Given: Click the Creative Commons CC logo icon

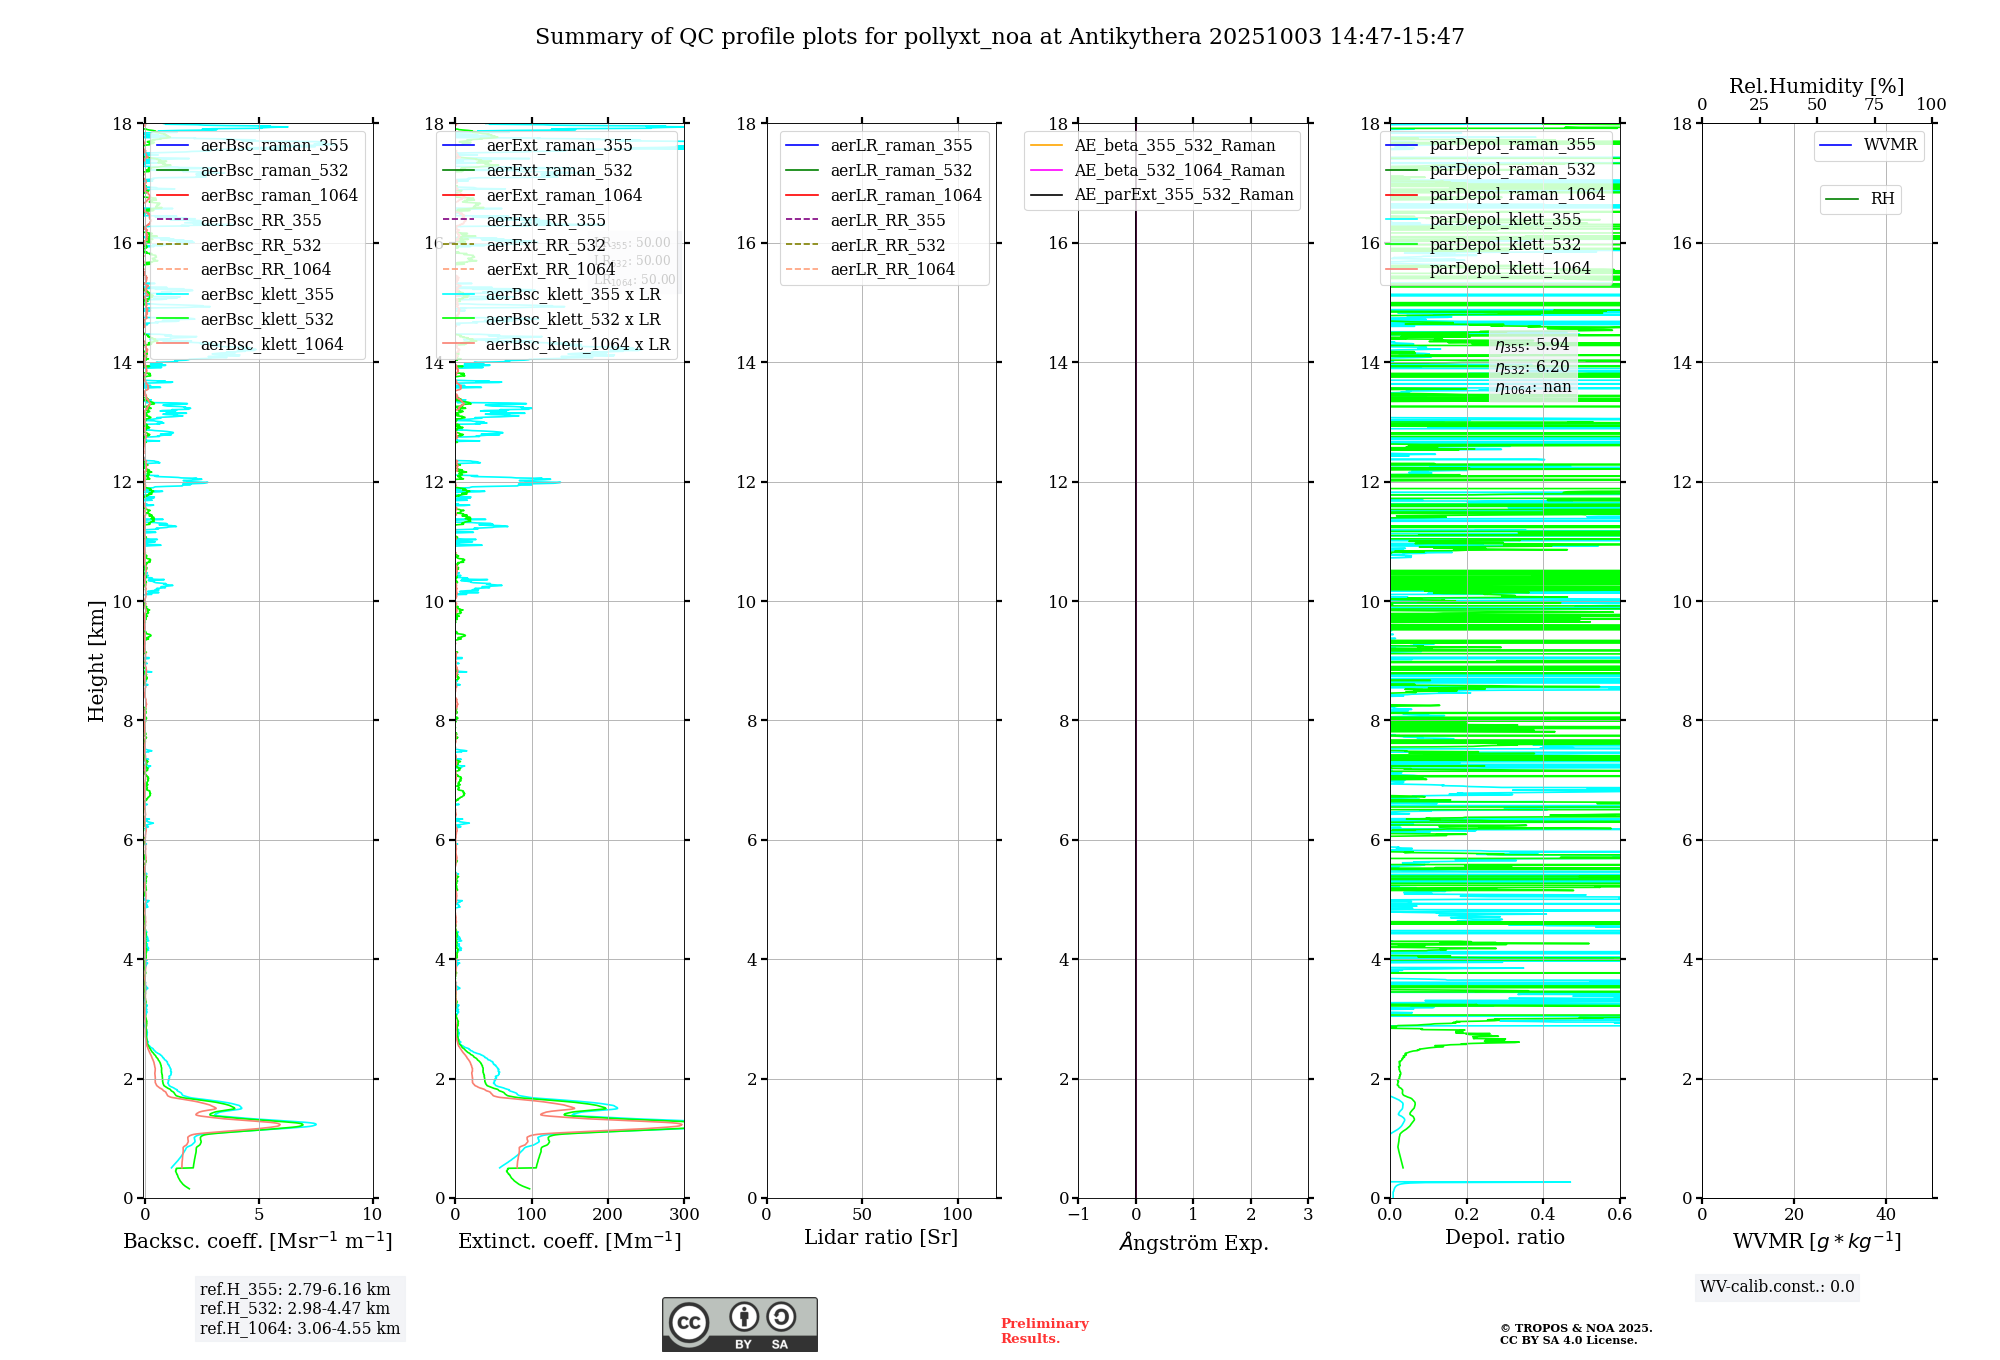Looking at the screenshot, I should coord(689,1323).
